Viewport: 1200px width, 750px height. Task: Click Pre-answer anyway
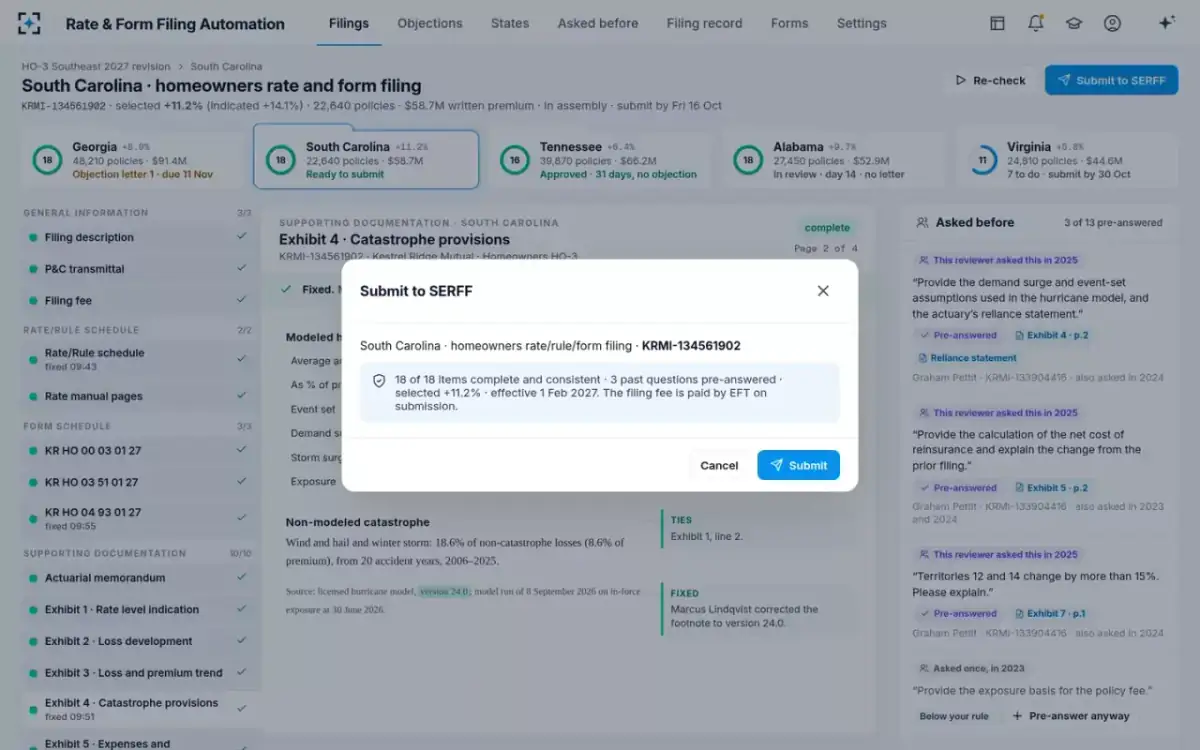(x=1071, y=716)
